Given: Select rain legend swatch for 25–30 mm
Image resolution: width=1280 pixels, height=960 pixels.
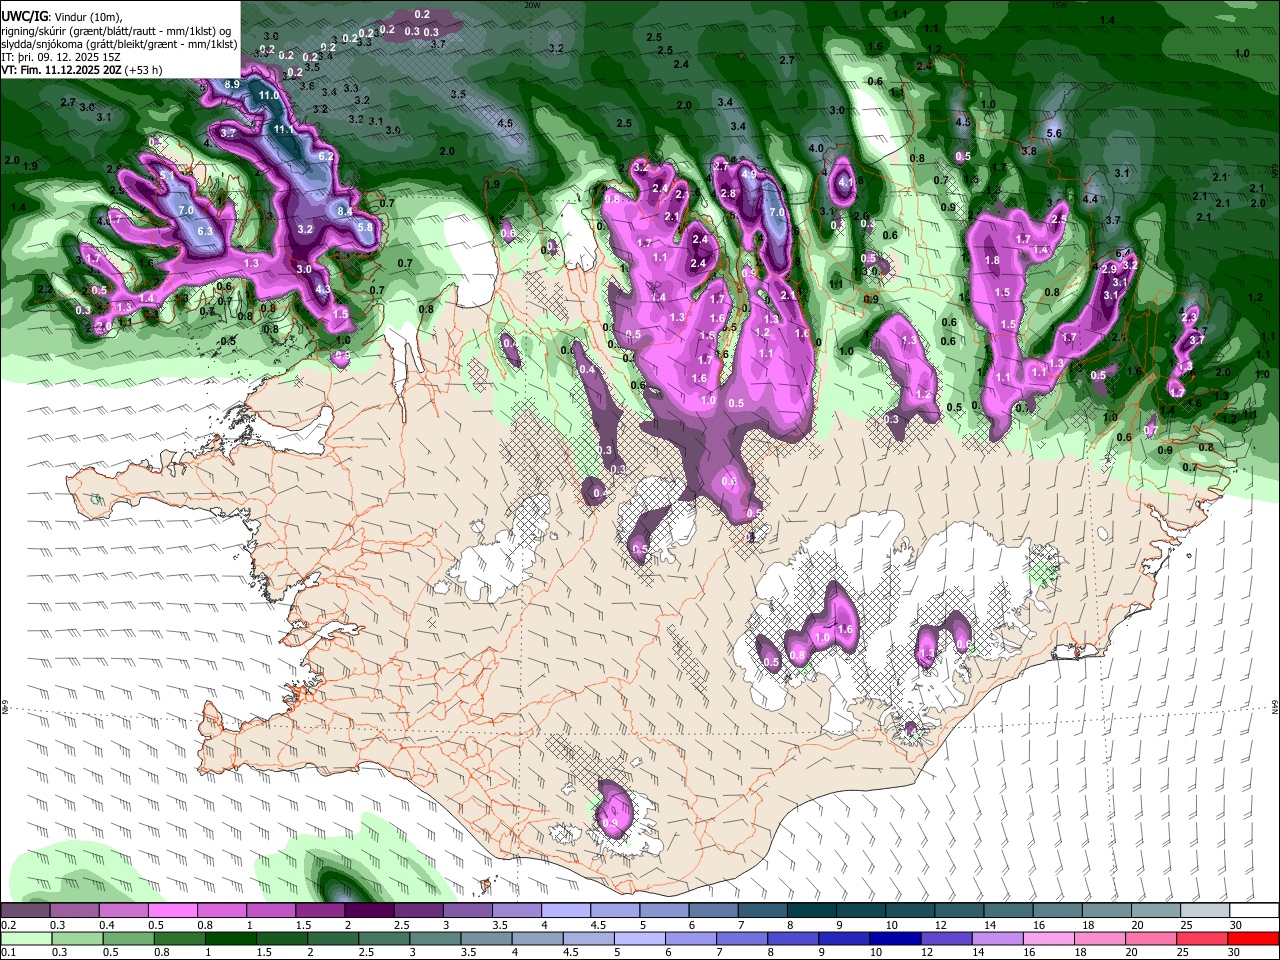Looking at the screenshot, I should (1203, 938).
